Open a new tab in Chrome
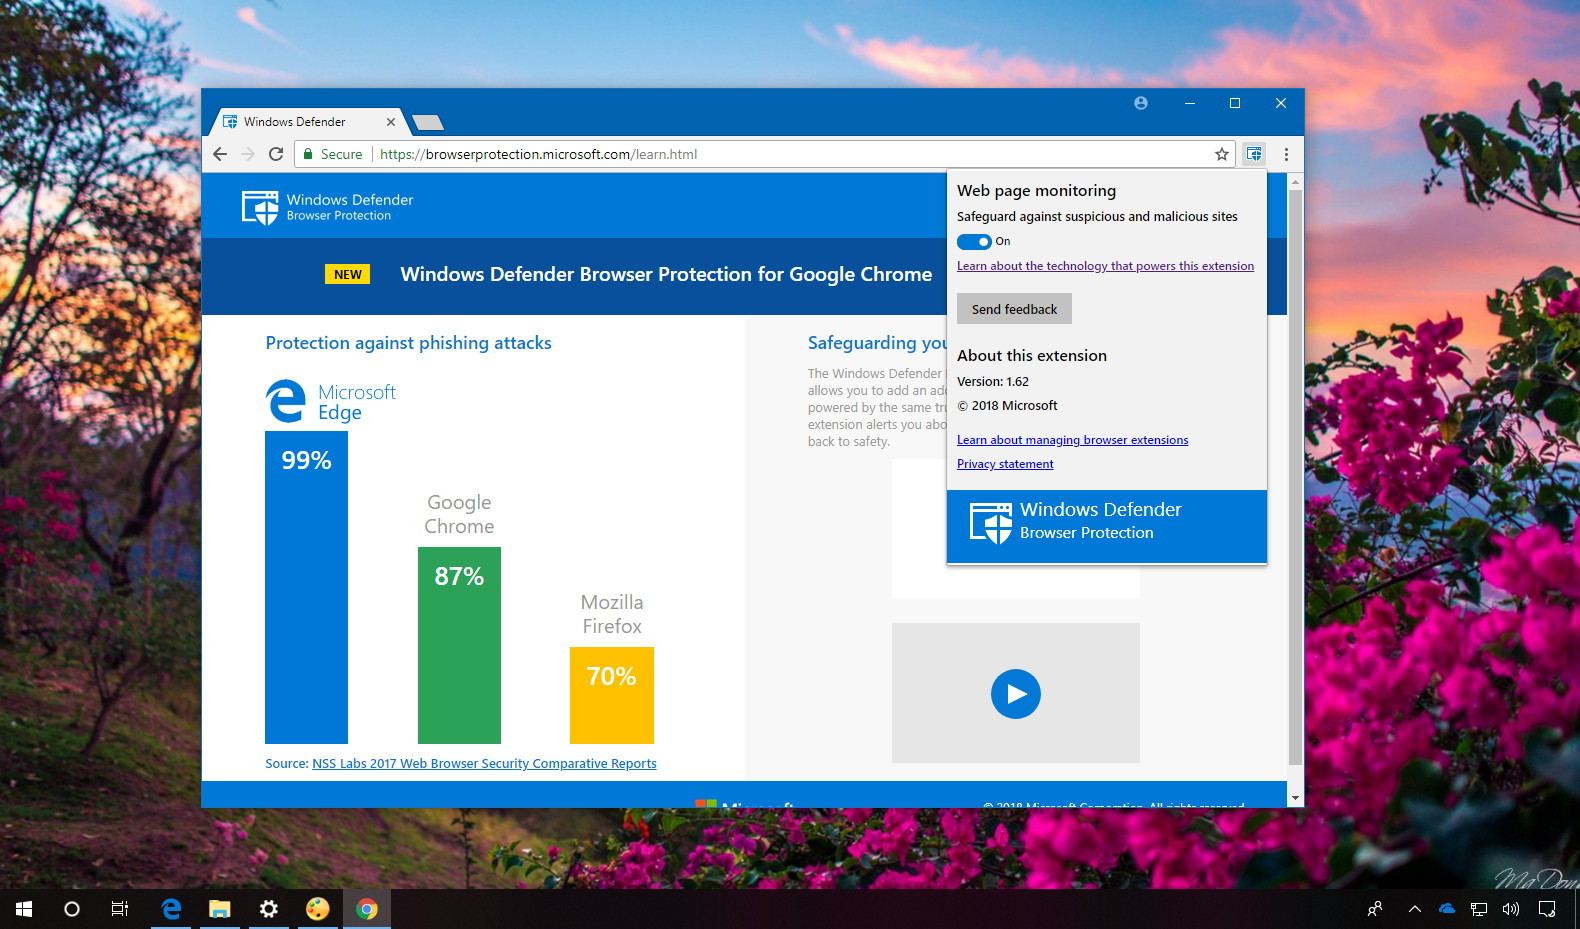 coord(428,122)
